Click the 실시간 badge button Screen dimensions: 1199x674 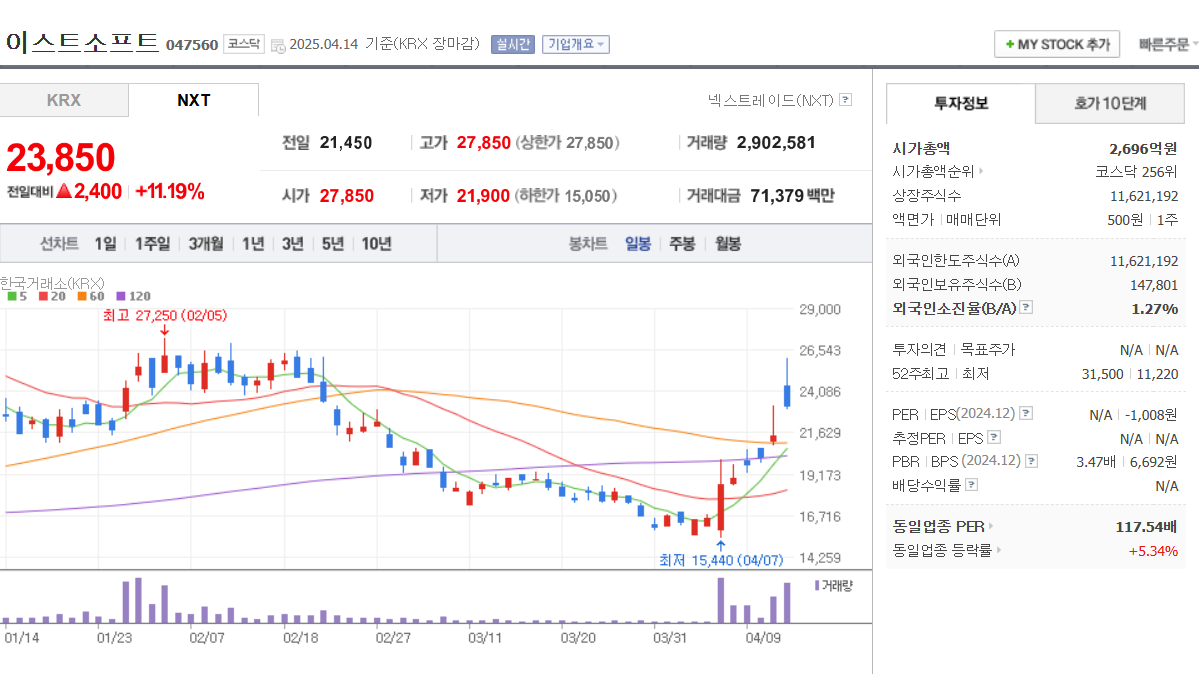(x=512, y=44)
